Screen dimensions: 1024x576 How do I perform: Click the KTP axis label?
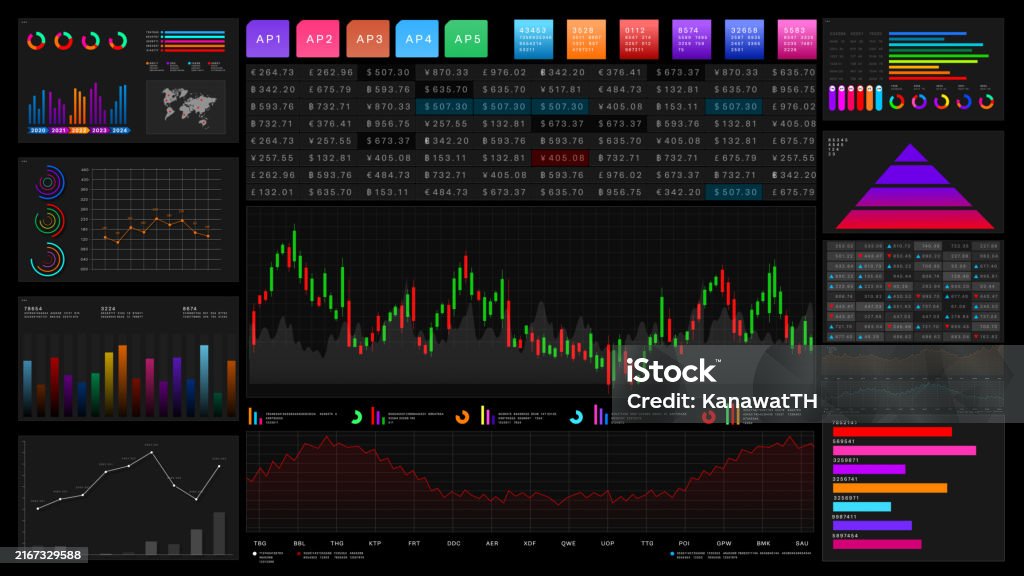pyautogui.click(x=375, y=543)
